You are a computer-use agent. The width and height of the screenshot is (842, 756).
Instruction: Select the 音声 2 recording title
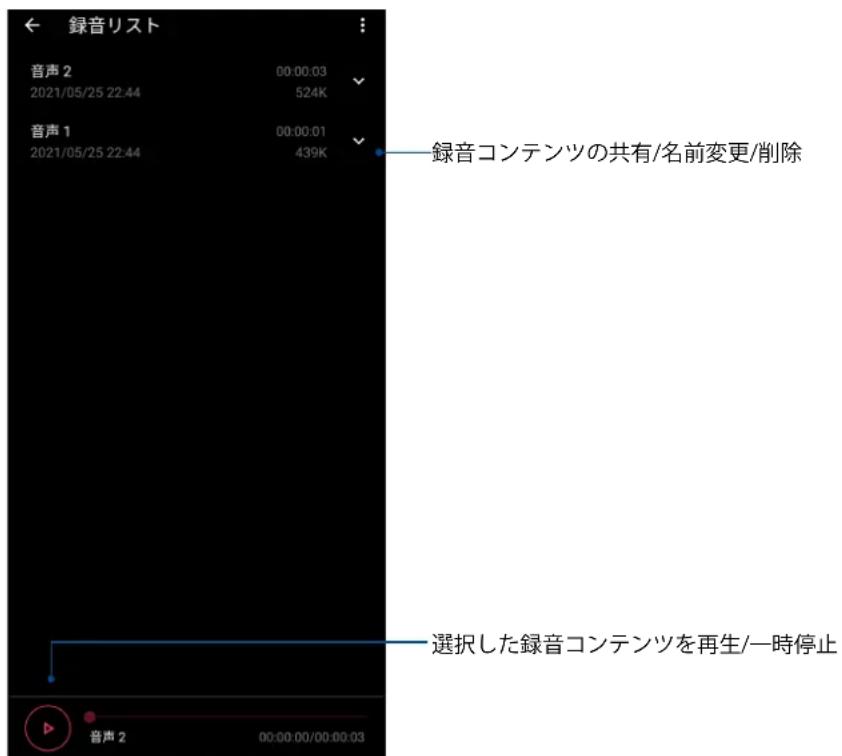pyautogui.click(x=51, y=71)
